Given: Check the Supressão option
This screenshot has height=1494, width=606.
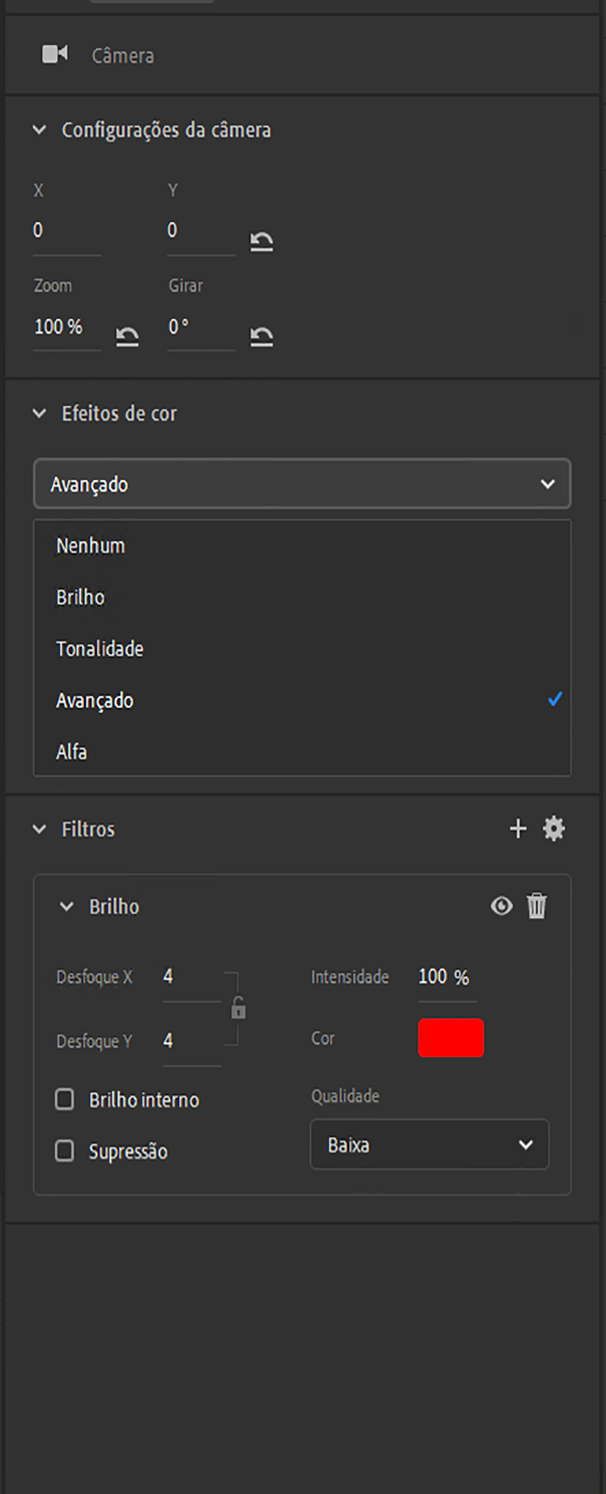Looking at the screenshot, I should tap(64, 1151).
